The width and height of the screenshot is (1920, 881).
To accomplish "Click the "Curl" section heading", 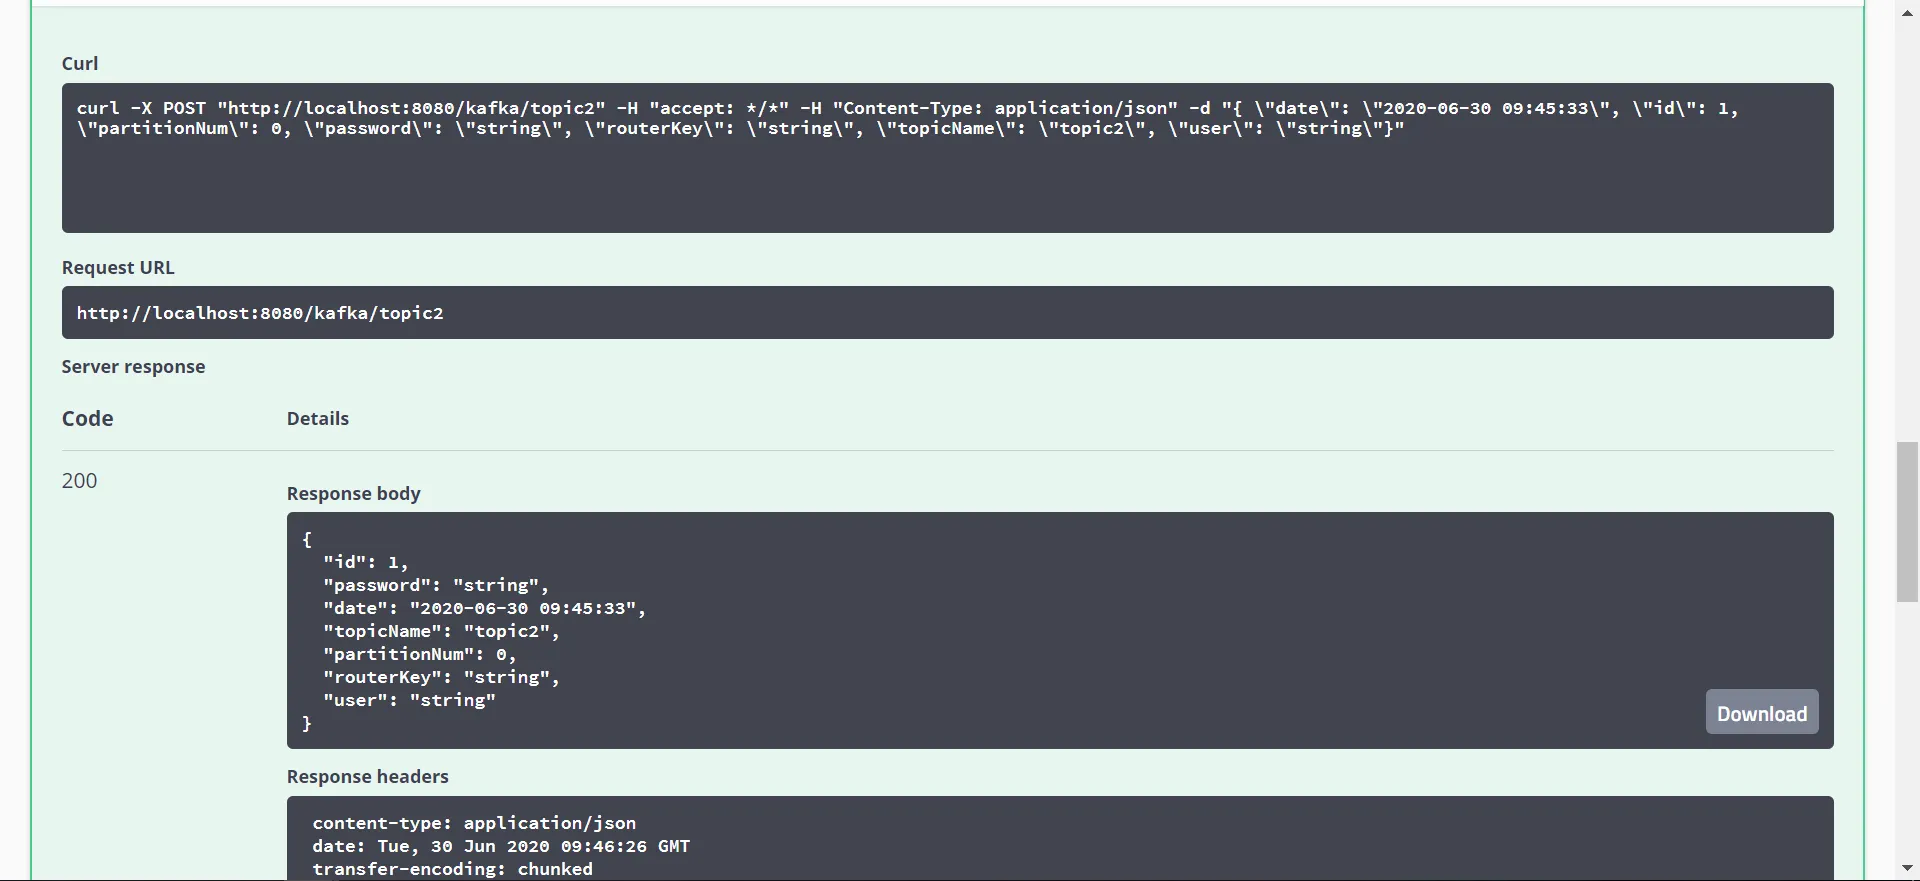I will [80, 64].
